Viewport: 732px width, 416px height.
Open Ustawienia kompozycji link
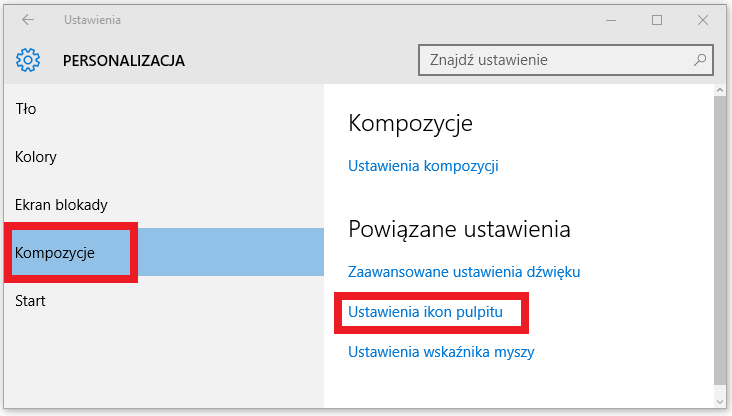[423, 166]
